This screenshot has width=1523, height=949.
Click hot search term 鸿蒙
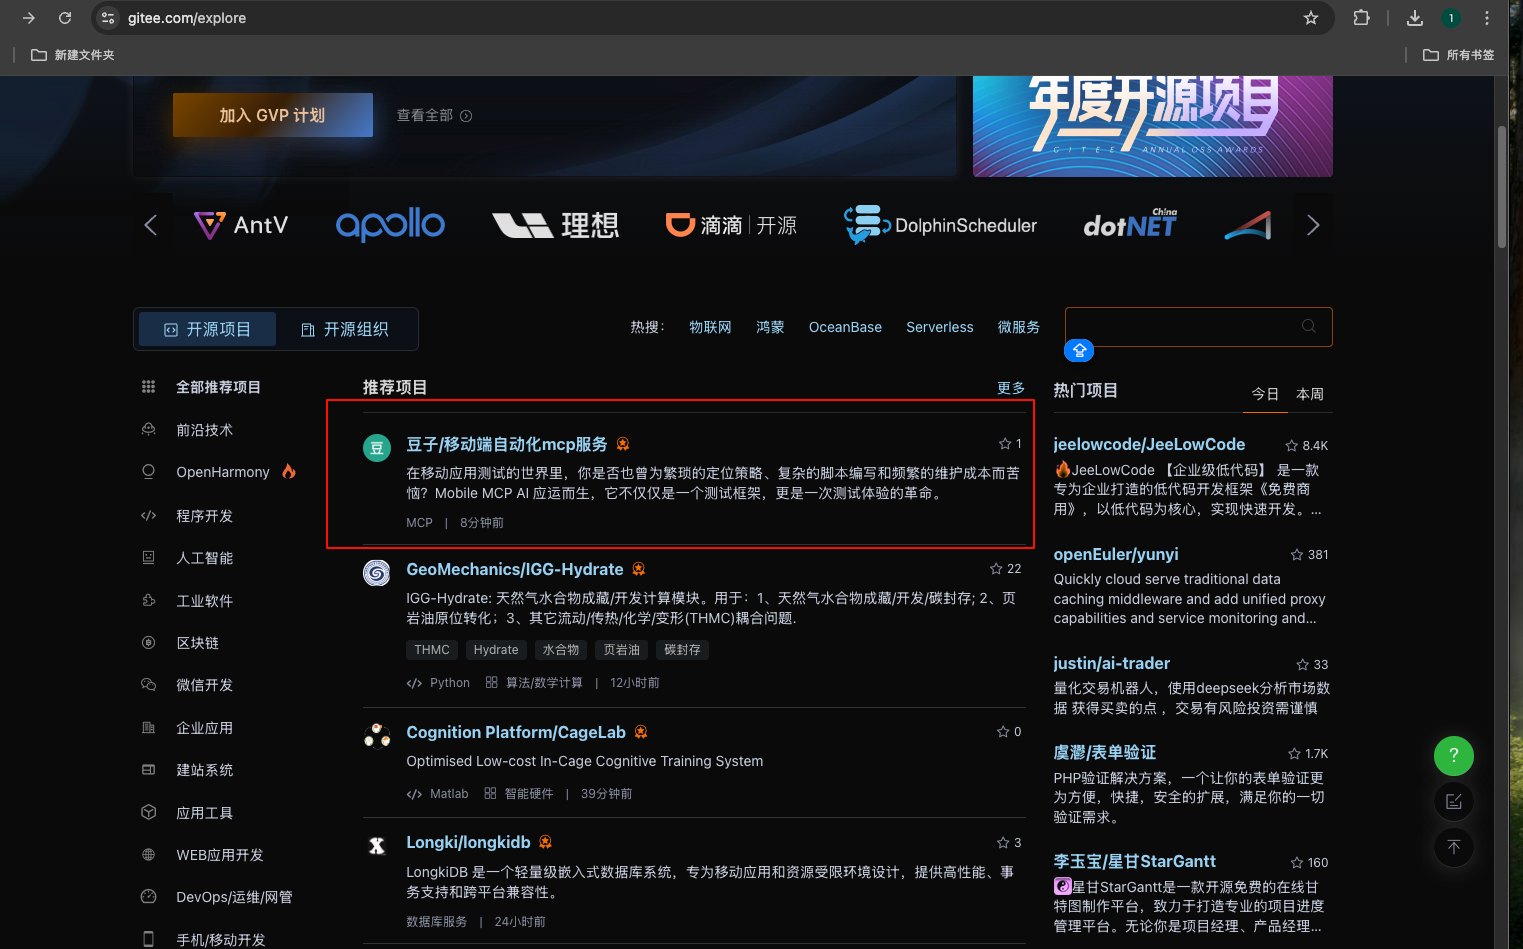point(770,327)
